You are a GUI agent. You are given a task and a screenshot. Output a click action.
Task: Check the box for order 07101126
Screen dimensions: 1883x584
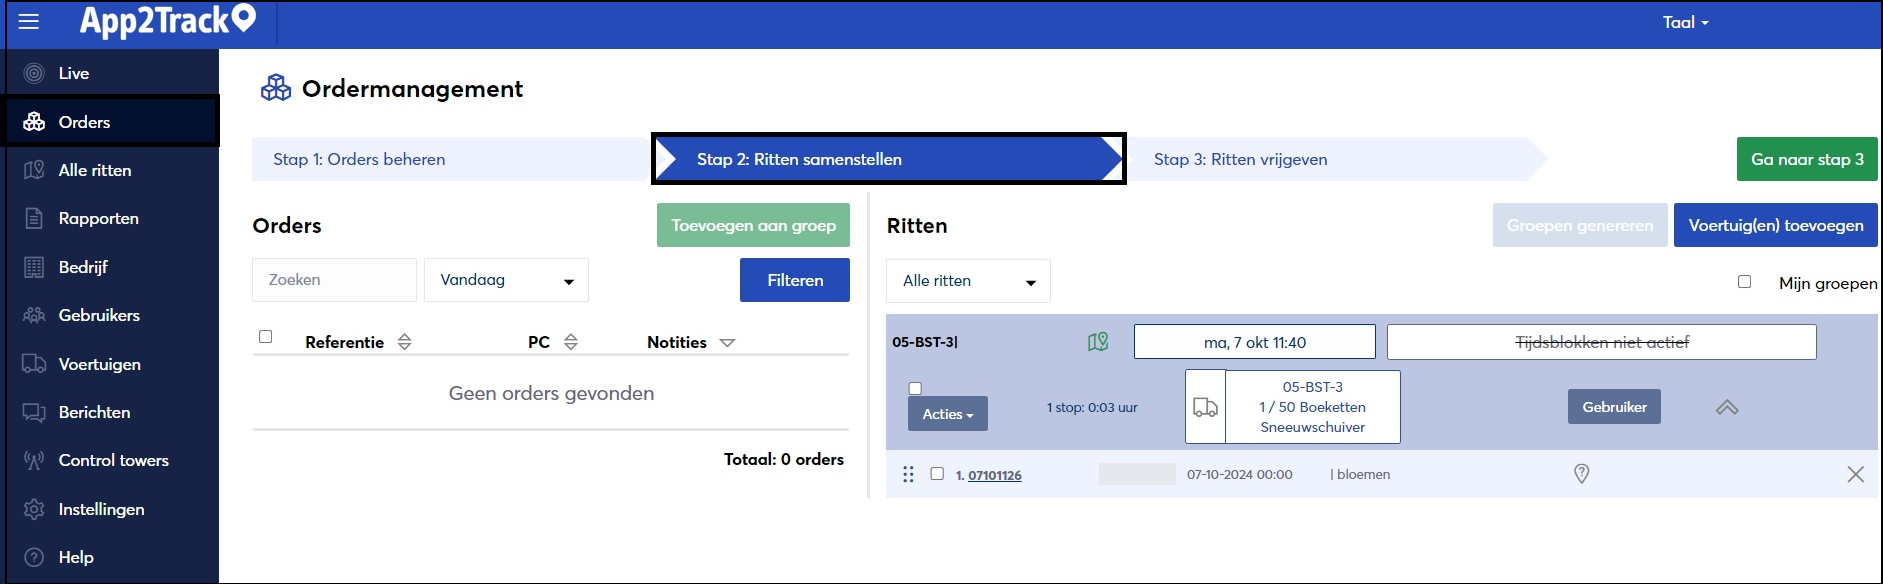937,474
